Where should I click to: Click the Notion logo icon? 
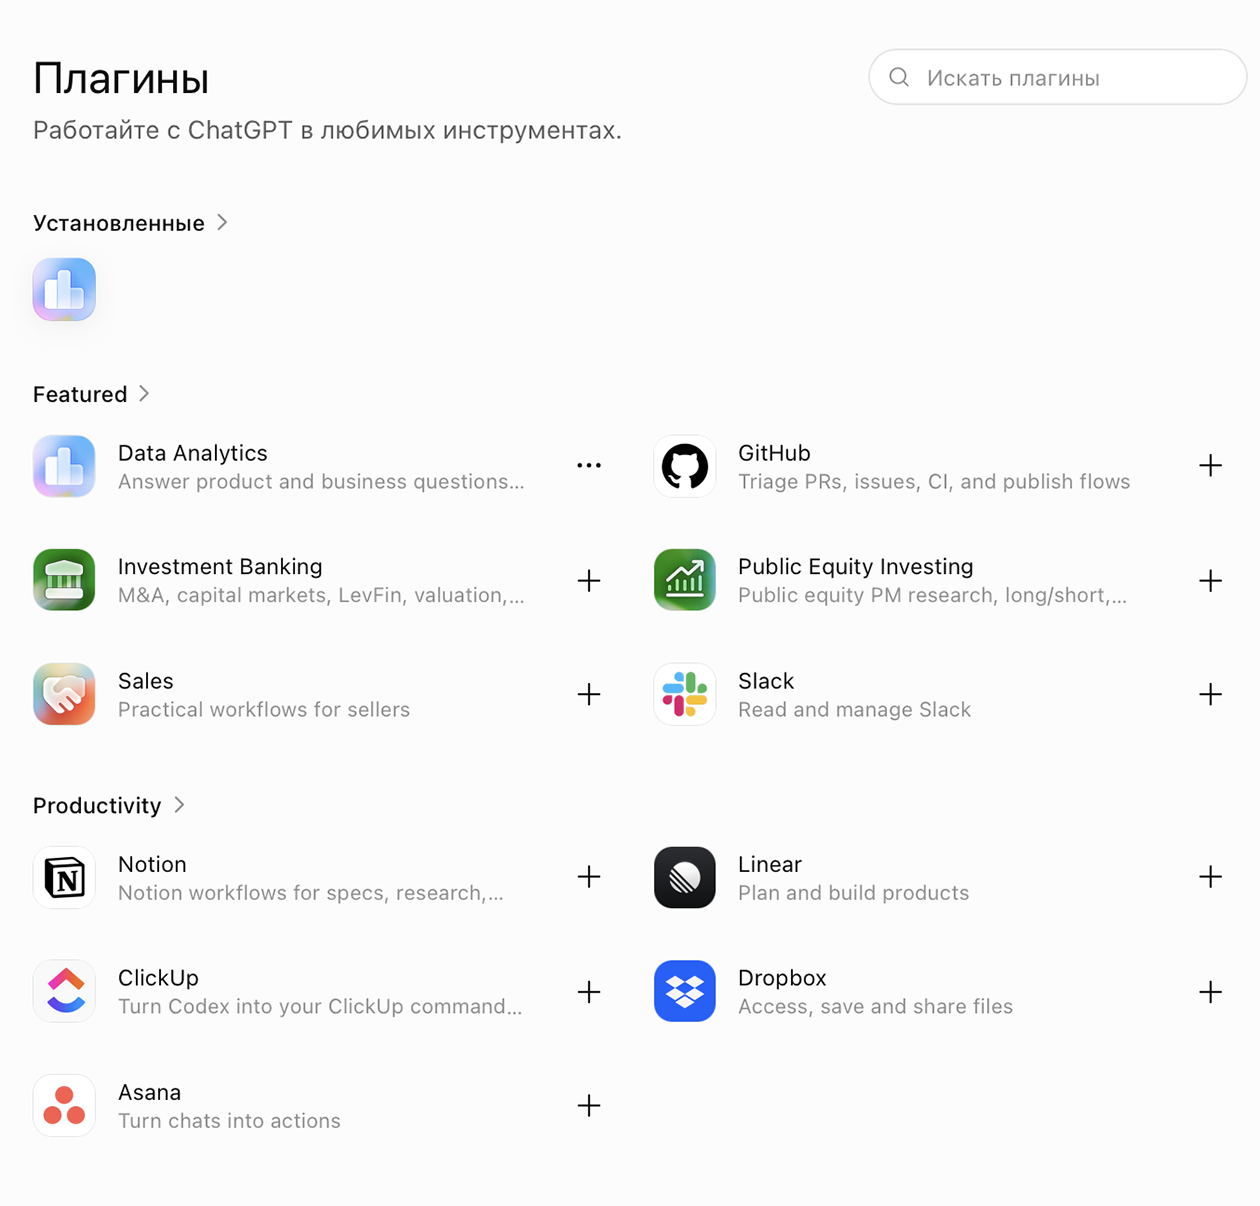pos(64,877)
